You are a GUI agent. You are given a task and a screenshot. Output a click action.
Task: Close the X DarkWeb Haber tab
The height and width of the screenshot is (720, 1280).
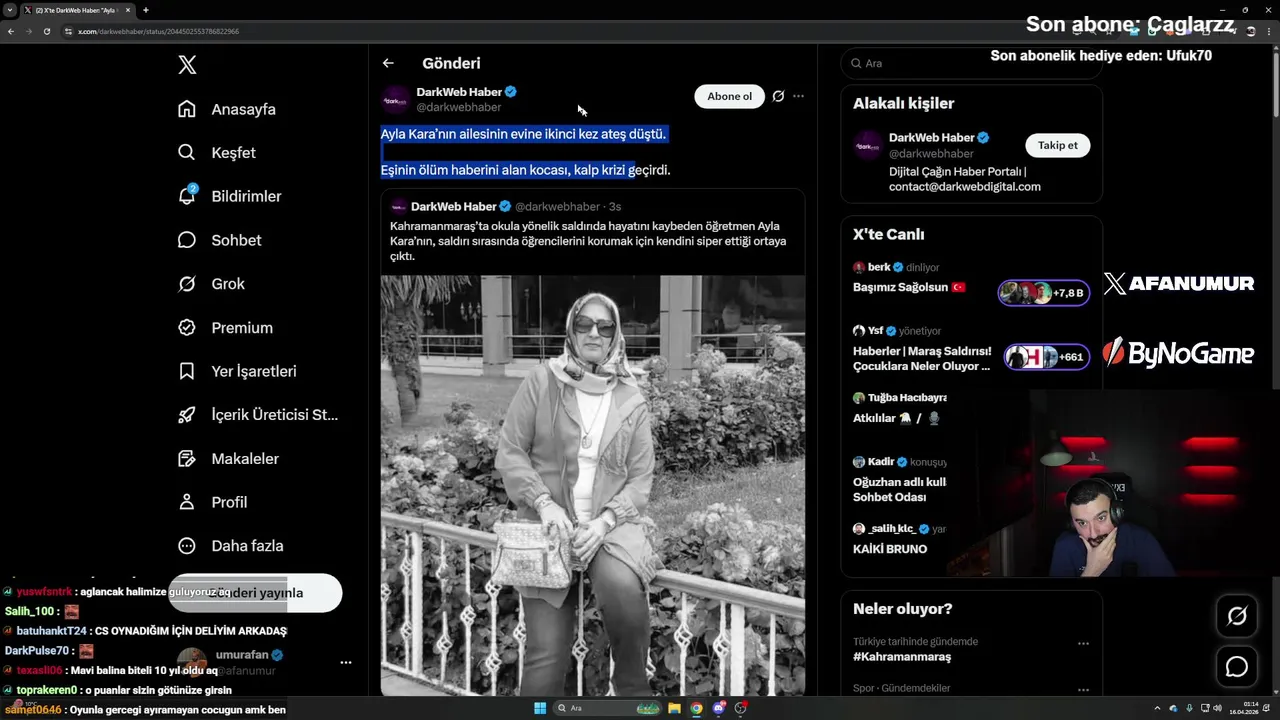(x=128, y=10)
